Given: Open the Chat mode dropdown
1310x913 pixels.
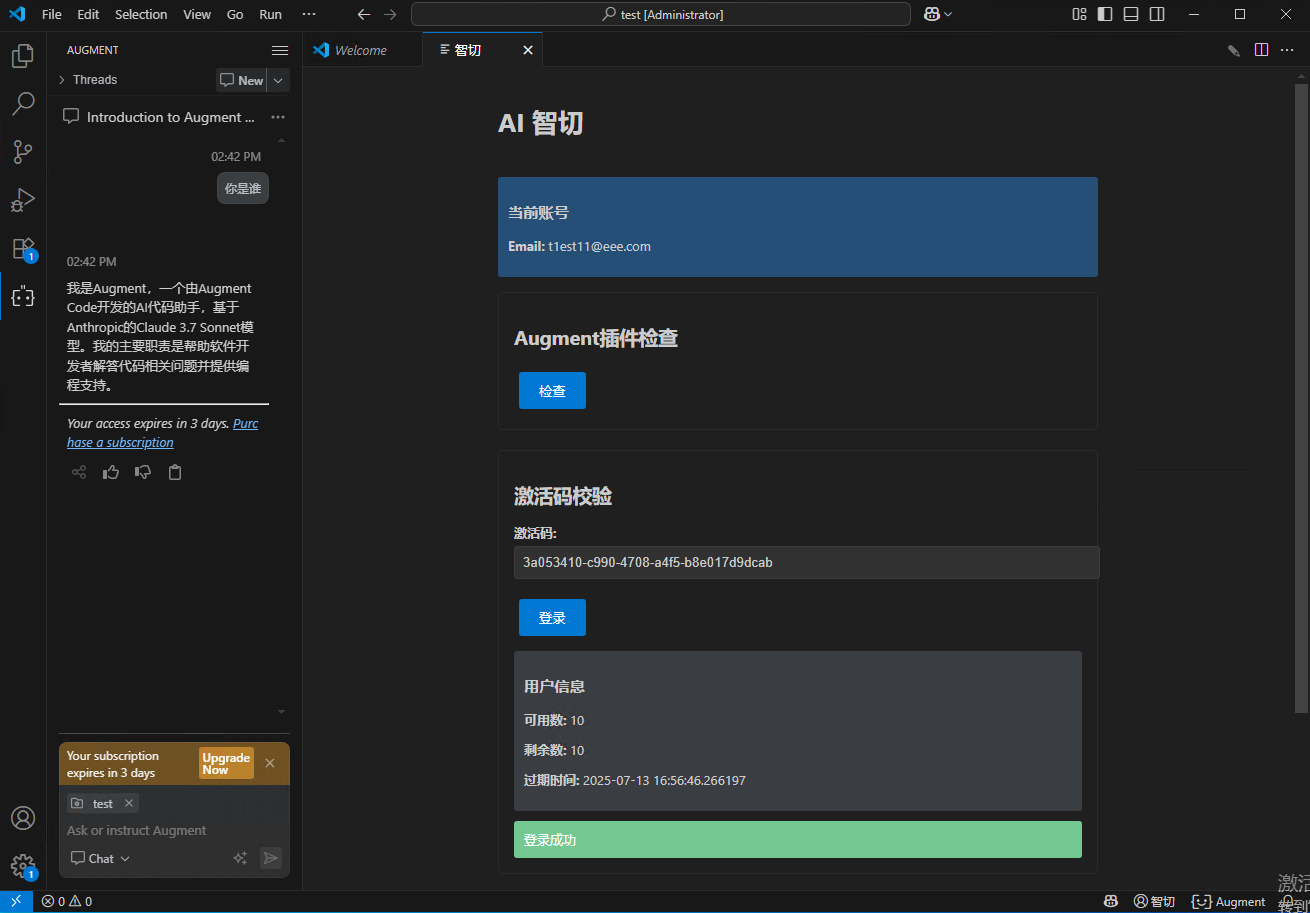Looking at the screenshot, I should point(101,858).
